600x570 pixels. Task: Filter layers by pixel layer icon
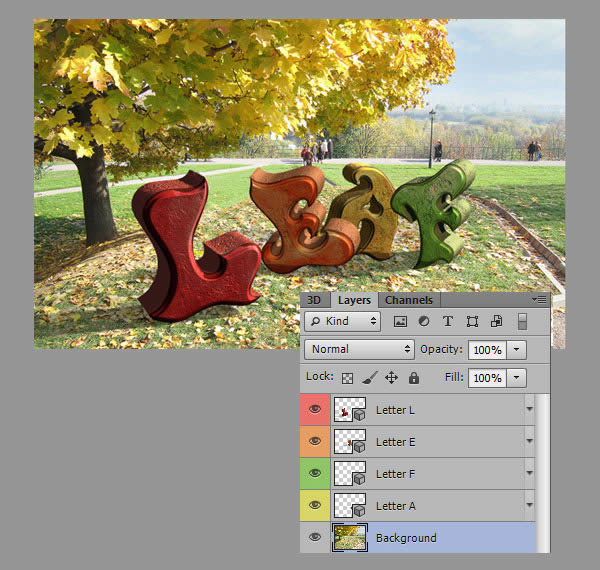click(x=400, y=322)
